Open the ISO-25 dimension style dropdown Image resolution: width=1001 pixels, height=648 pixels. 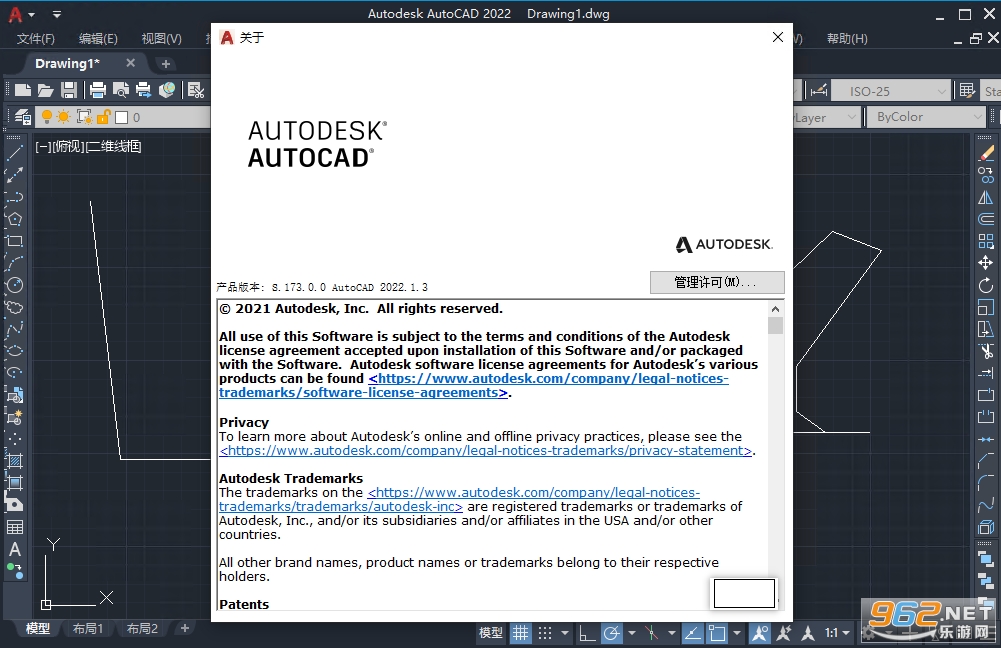point(893,91)
